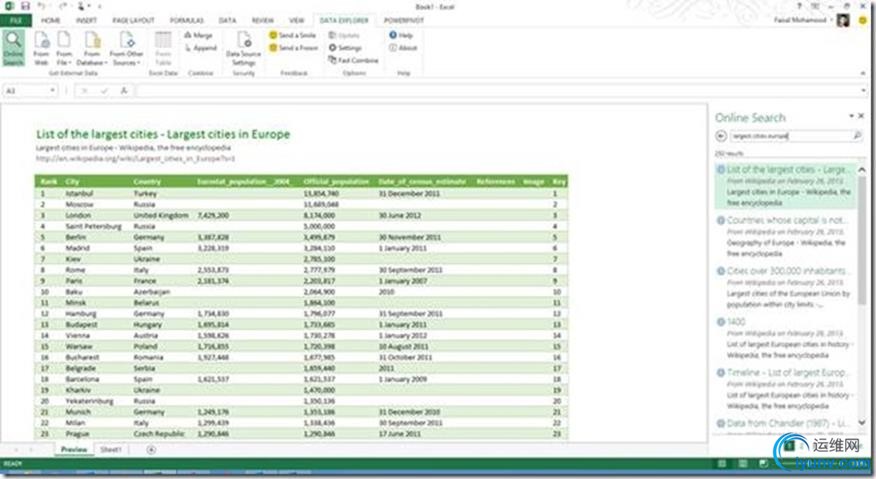Select result 'Data from Chandler (1987)'

click(784, 424)
